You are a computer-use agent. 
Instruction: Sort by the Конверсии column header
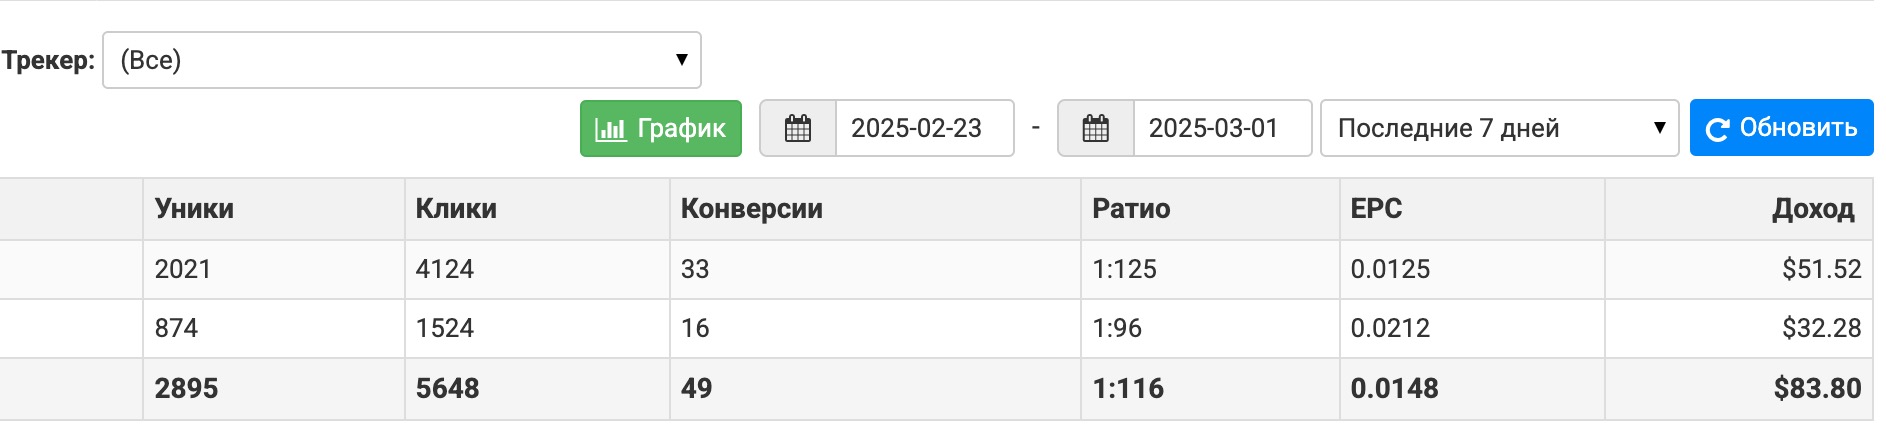[x=752, y=208]
